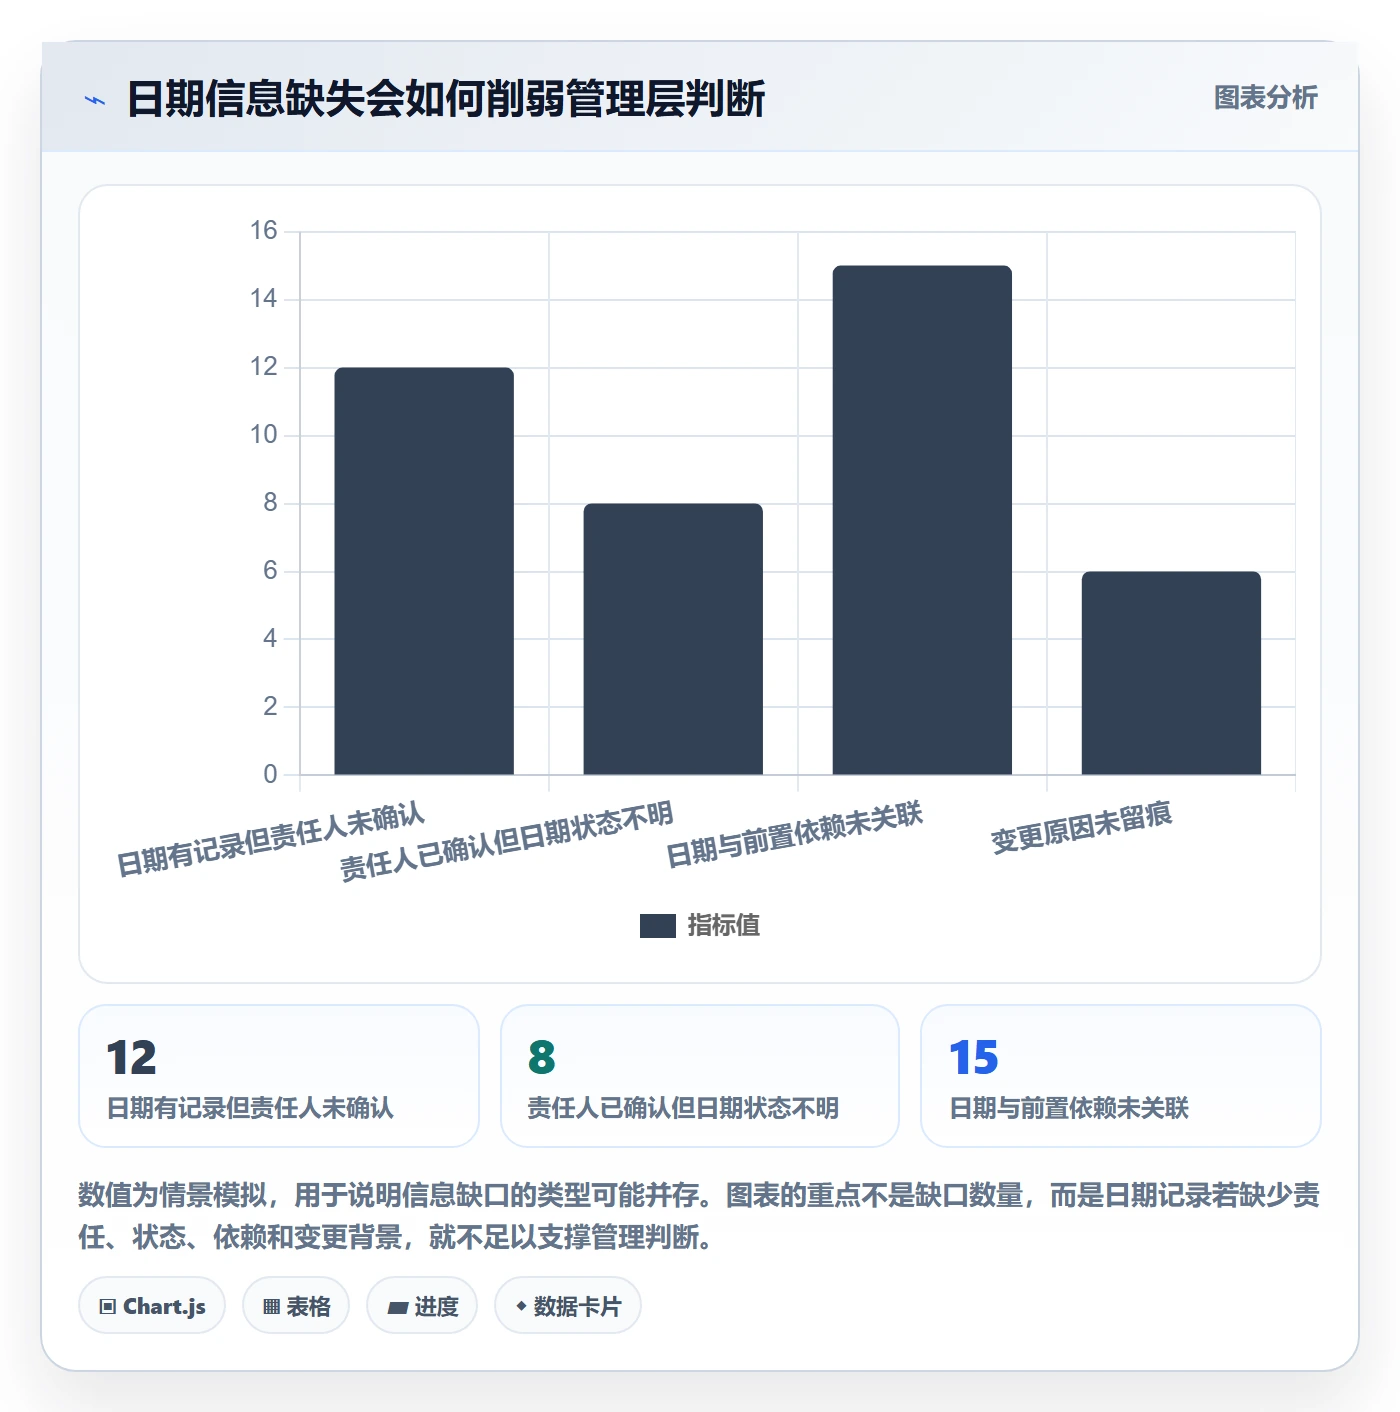Click the 表格 tag chip
Image resolution: width=1400 pixels, height=1412 pixels.
[296, 1306]
